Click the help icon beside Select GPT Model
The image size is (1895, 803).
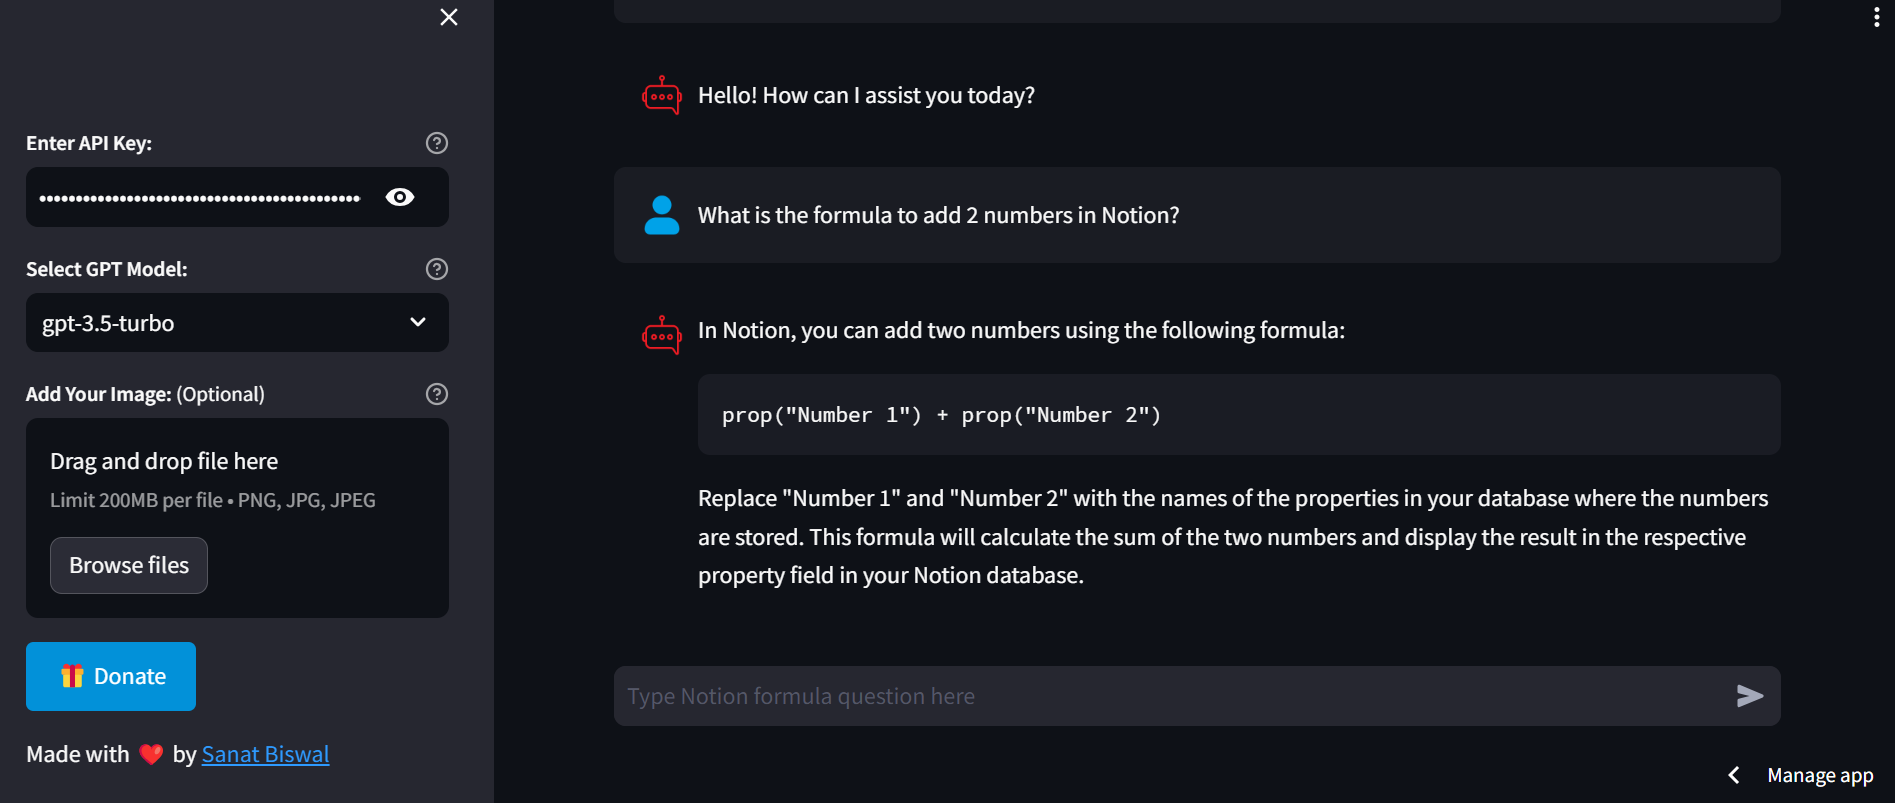pos(437,269)
